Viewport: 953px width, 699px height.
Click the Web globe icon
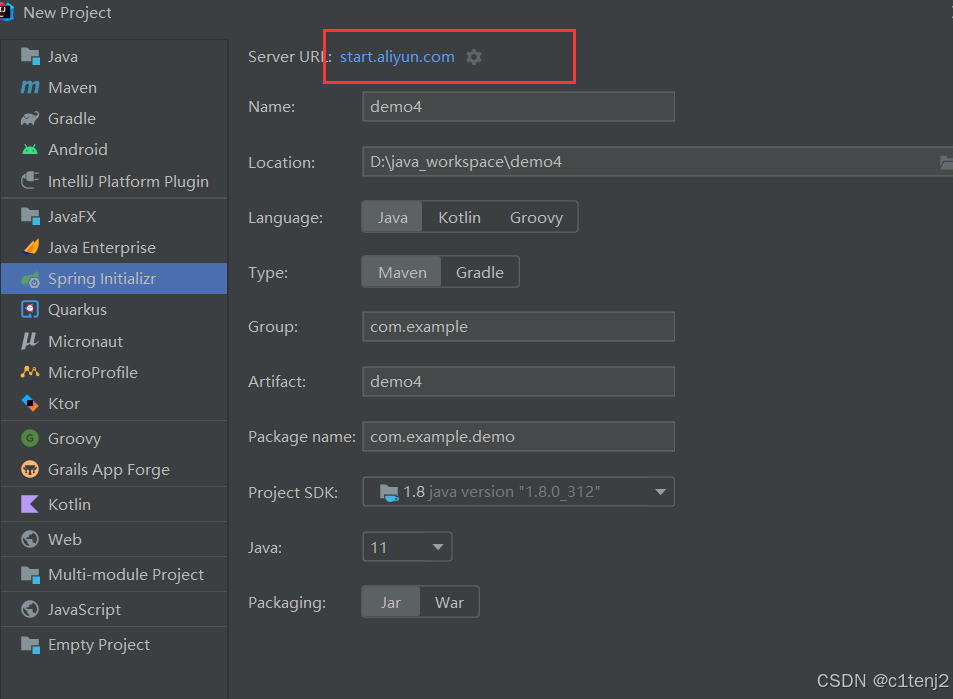[30, 539]
